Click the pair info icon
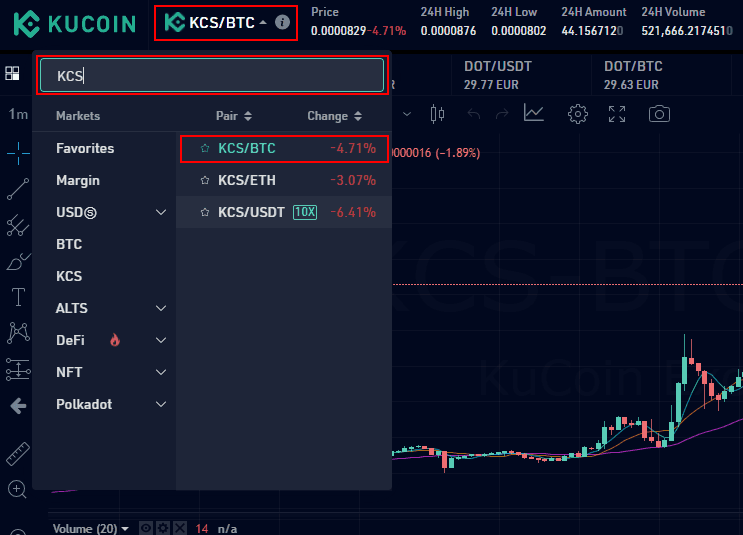Screen dimensions: 743x535 click(x=283, y=22)
